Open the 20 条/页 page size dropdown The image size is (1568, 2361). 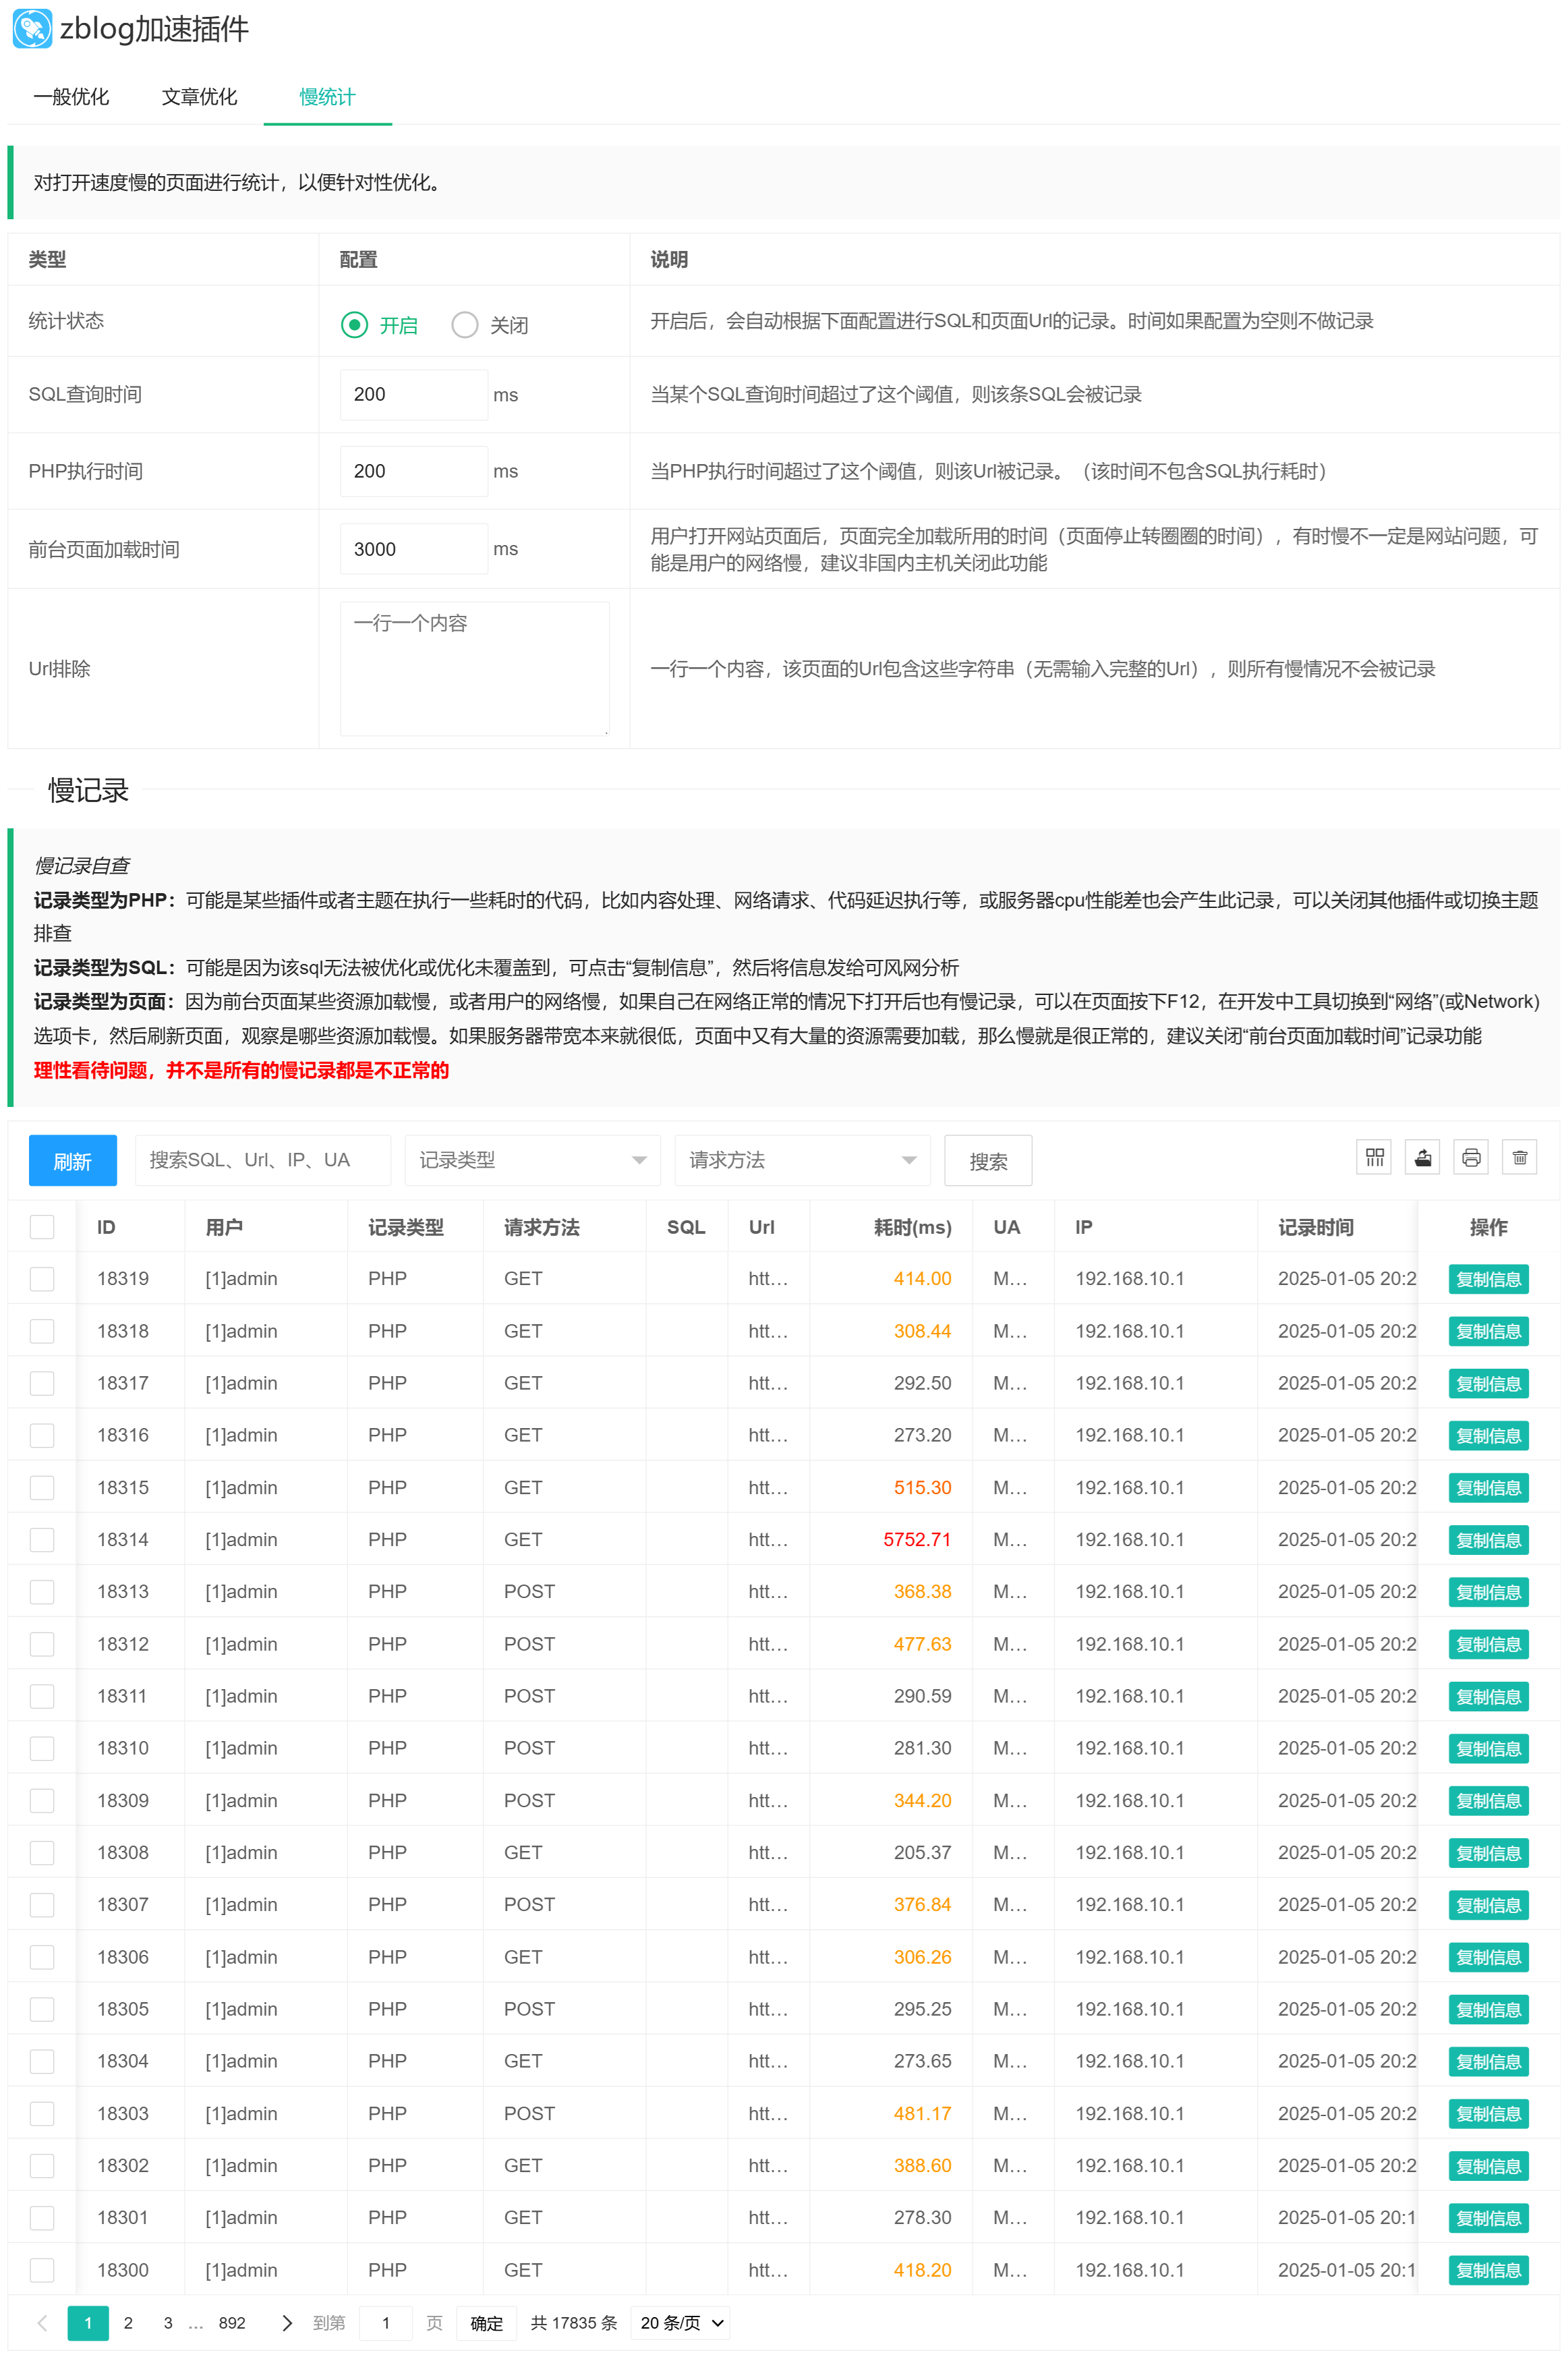[x=681, y=2322]
